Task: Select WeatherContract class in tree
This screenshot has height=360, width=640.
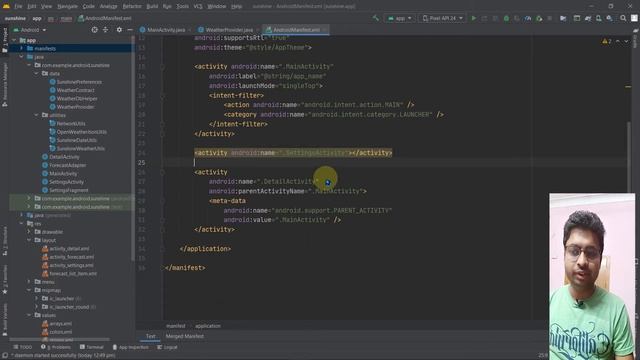Action: 76,90
